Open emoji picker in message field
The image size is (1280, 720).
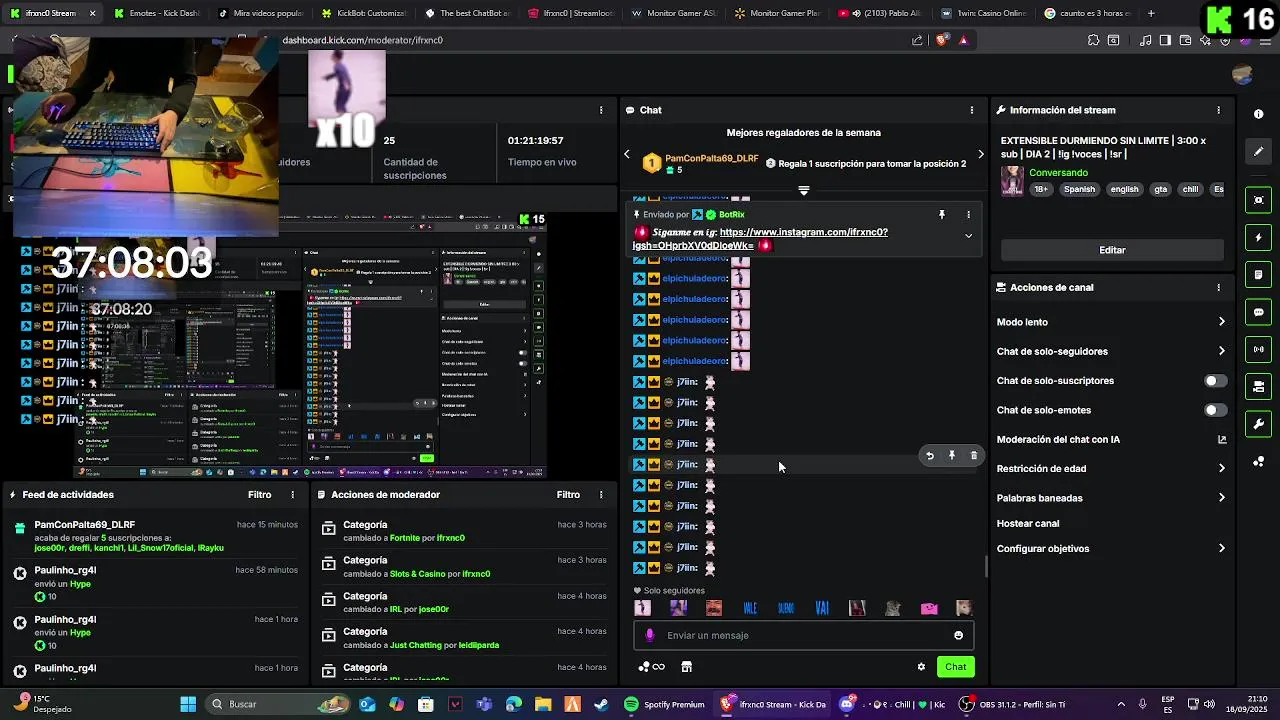coord(958,635)
